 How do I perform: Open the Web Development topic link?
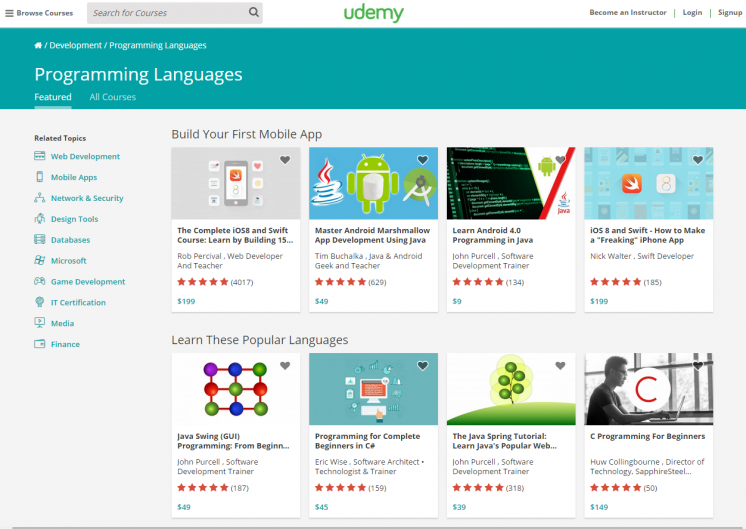click(x=85, y=157)
